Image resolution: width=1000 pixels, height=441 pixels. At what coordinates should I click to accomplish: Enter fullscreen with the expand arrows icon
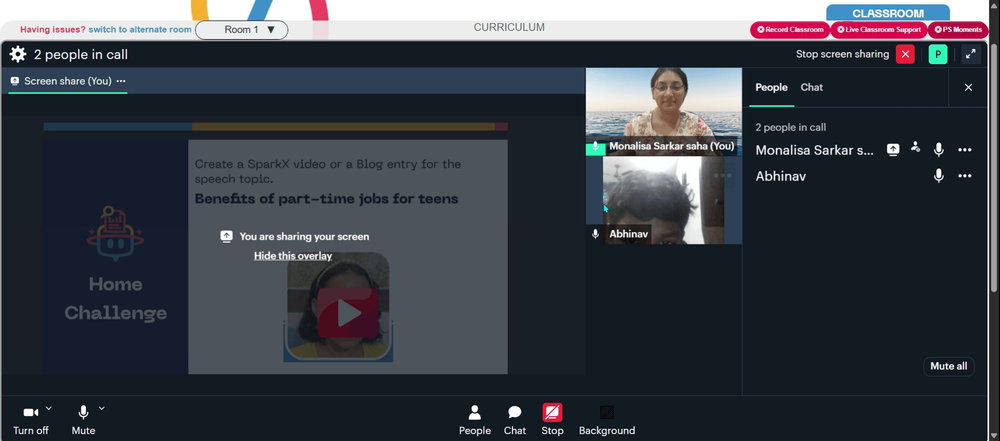(x=971, y=54)
